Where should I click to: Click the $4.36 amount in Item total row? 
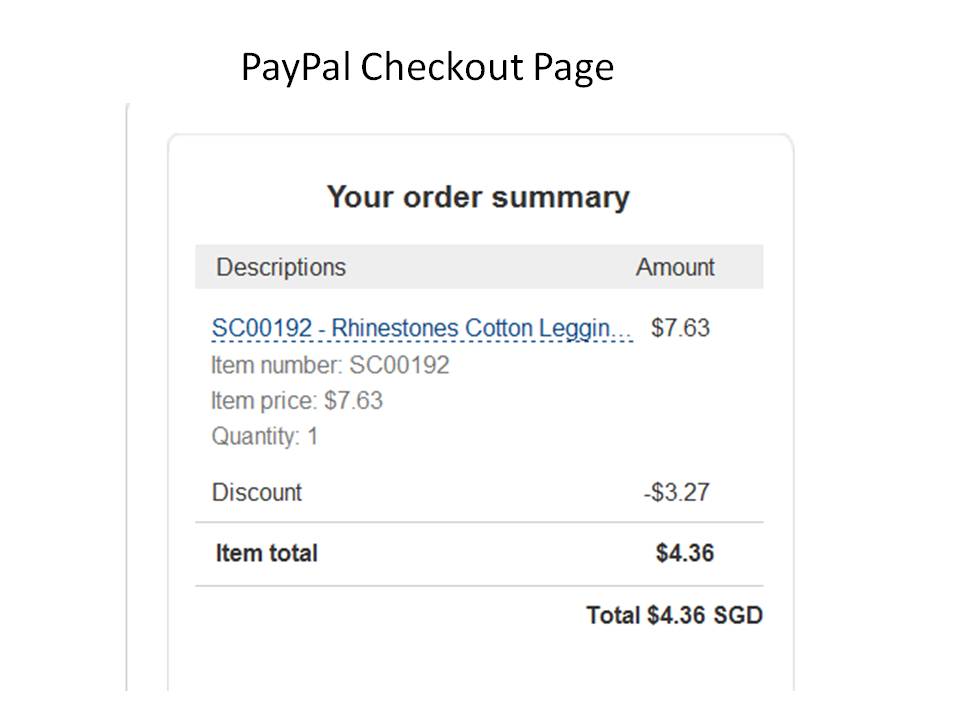[685, 553]
